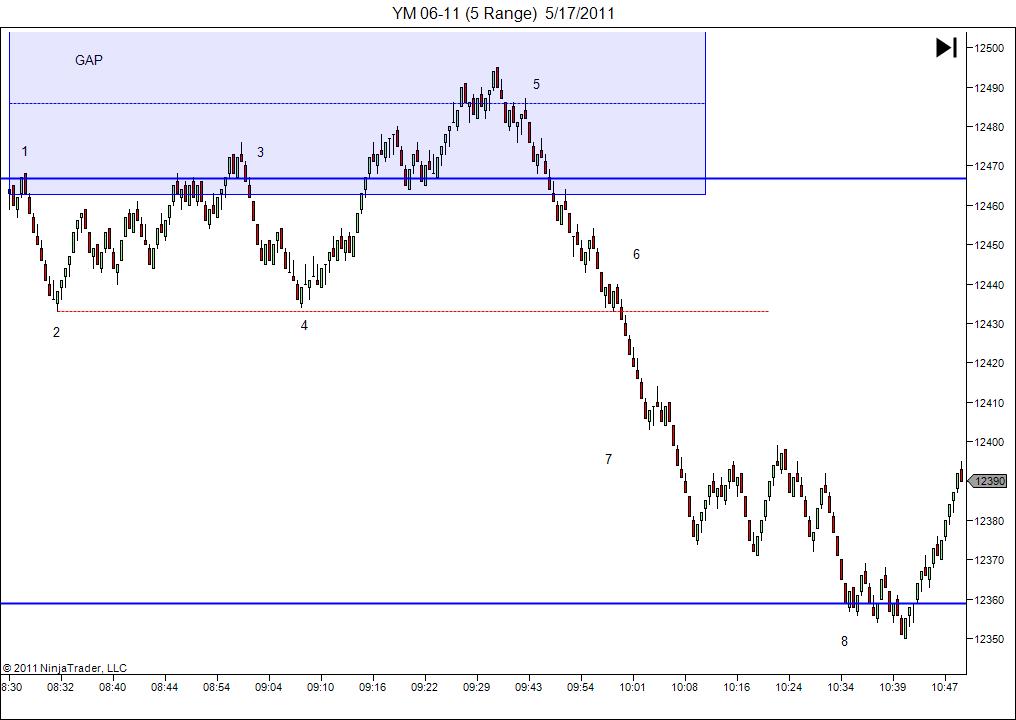Click the 12450 price axis label
Screen dimensions: 1016x720
(989, 245)
